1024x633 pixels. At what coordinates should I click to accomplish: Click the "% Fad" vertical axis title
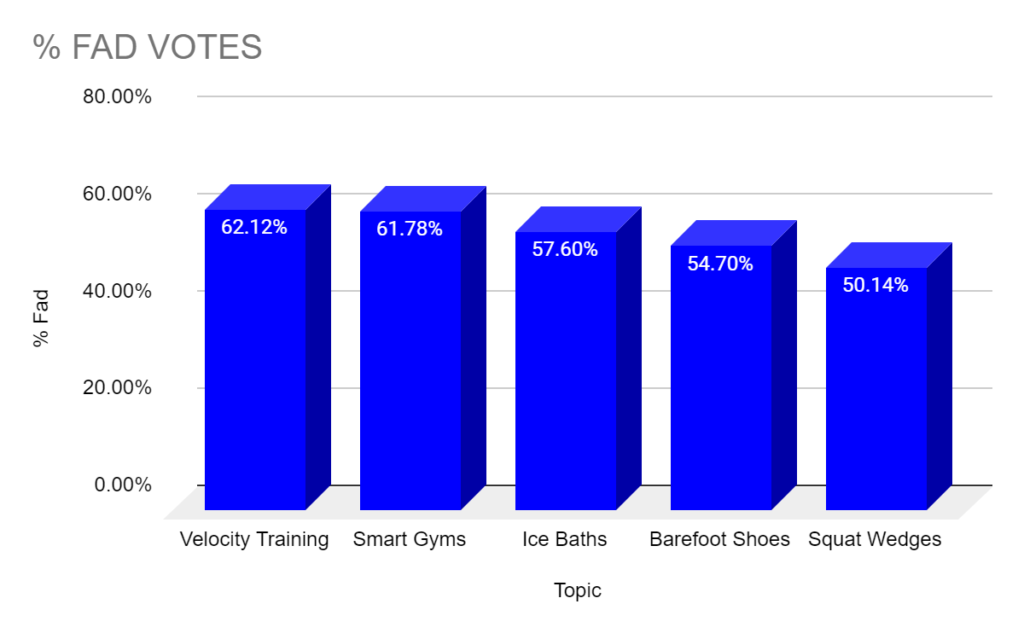click(x=41, y=318)
